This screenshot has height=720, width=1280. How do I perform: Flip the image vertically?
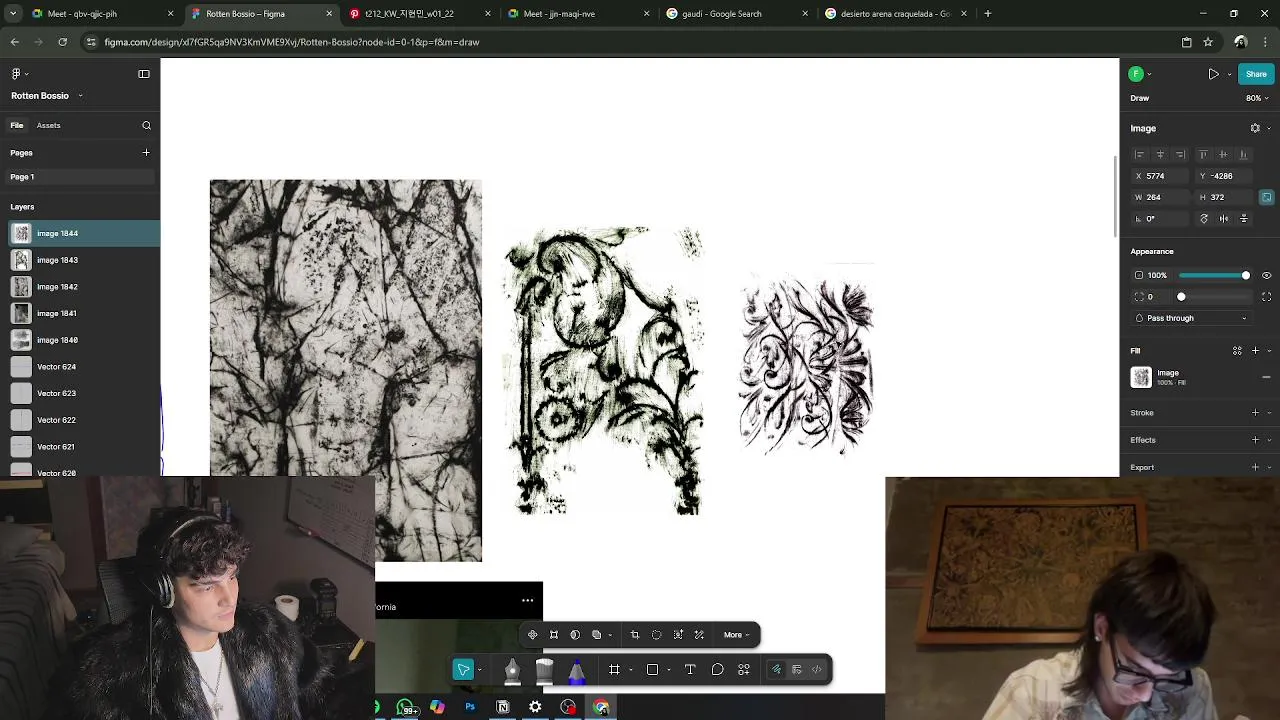pyautogui.click(x=1244, y=219)
